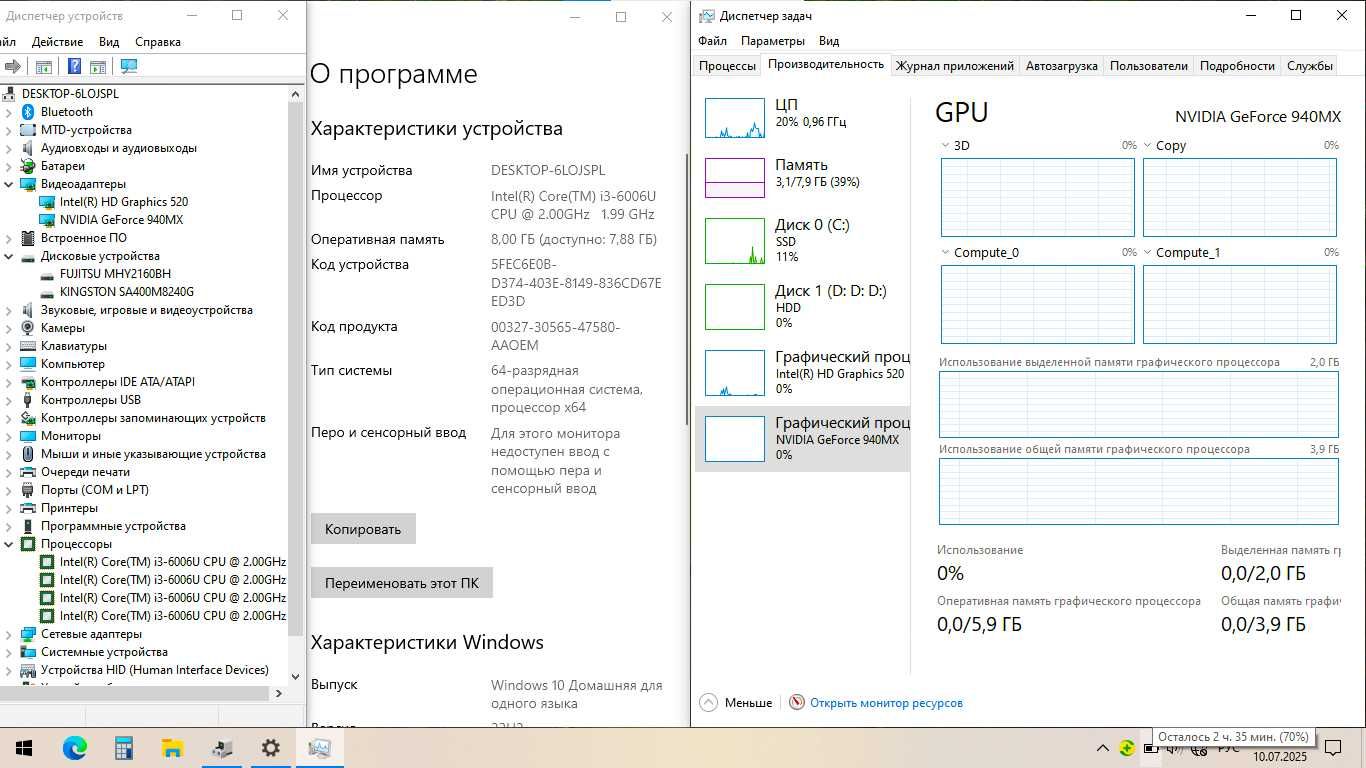Click the Меньше collapse arrow circle icon
This screenshot has width=1366, height=768.
(708, 703)
